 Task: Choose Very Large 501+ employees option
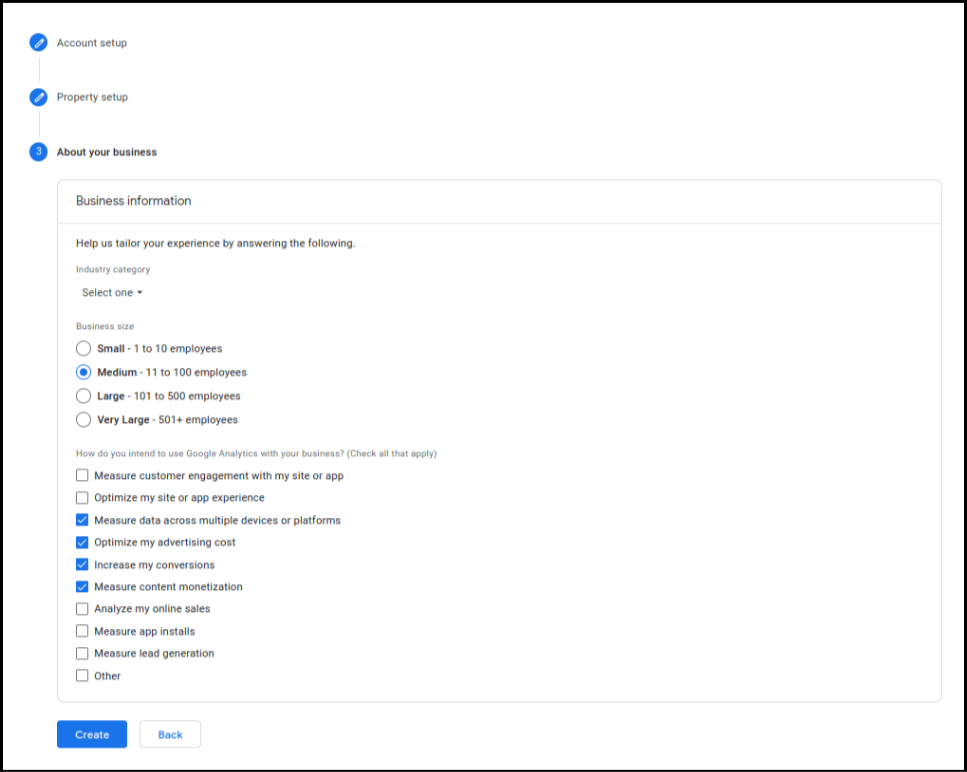(x=83, y=420)
